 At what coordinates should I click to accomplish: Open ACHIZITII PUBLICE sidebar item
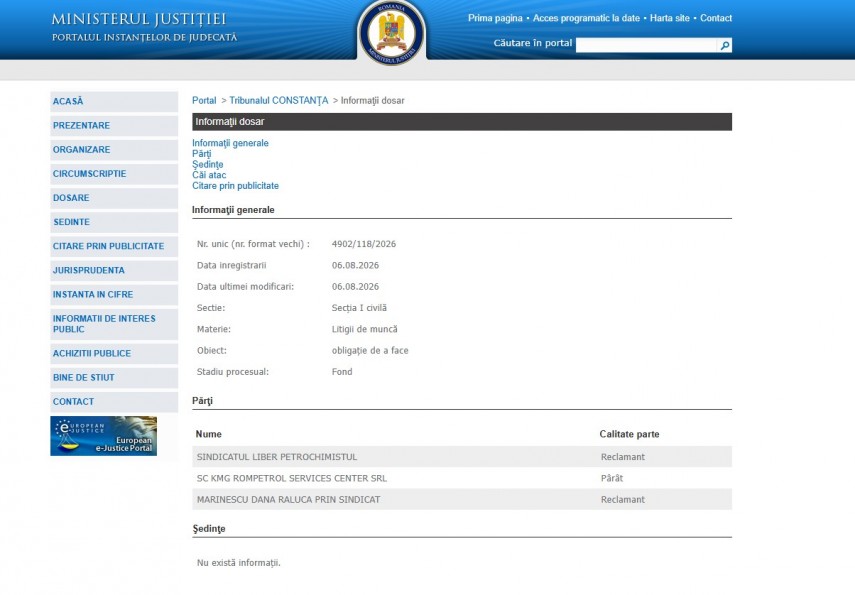114,353
